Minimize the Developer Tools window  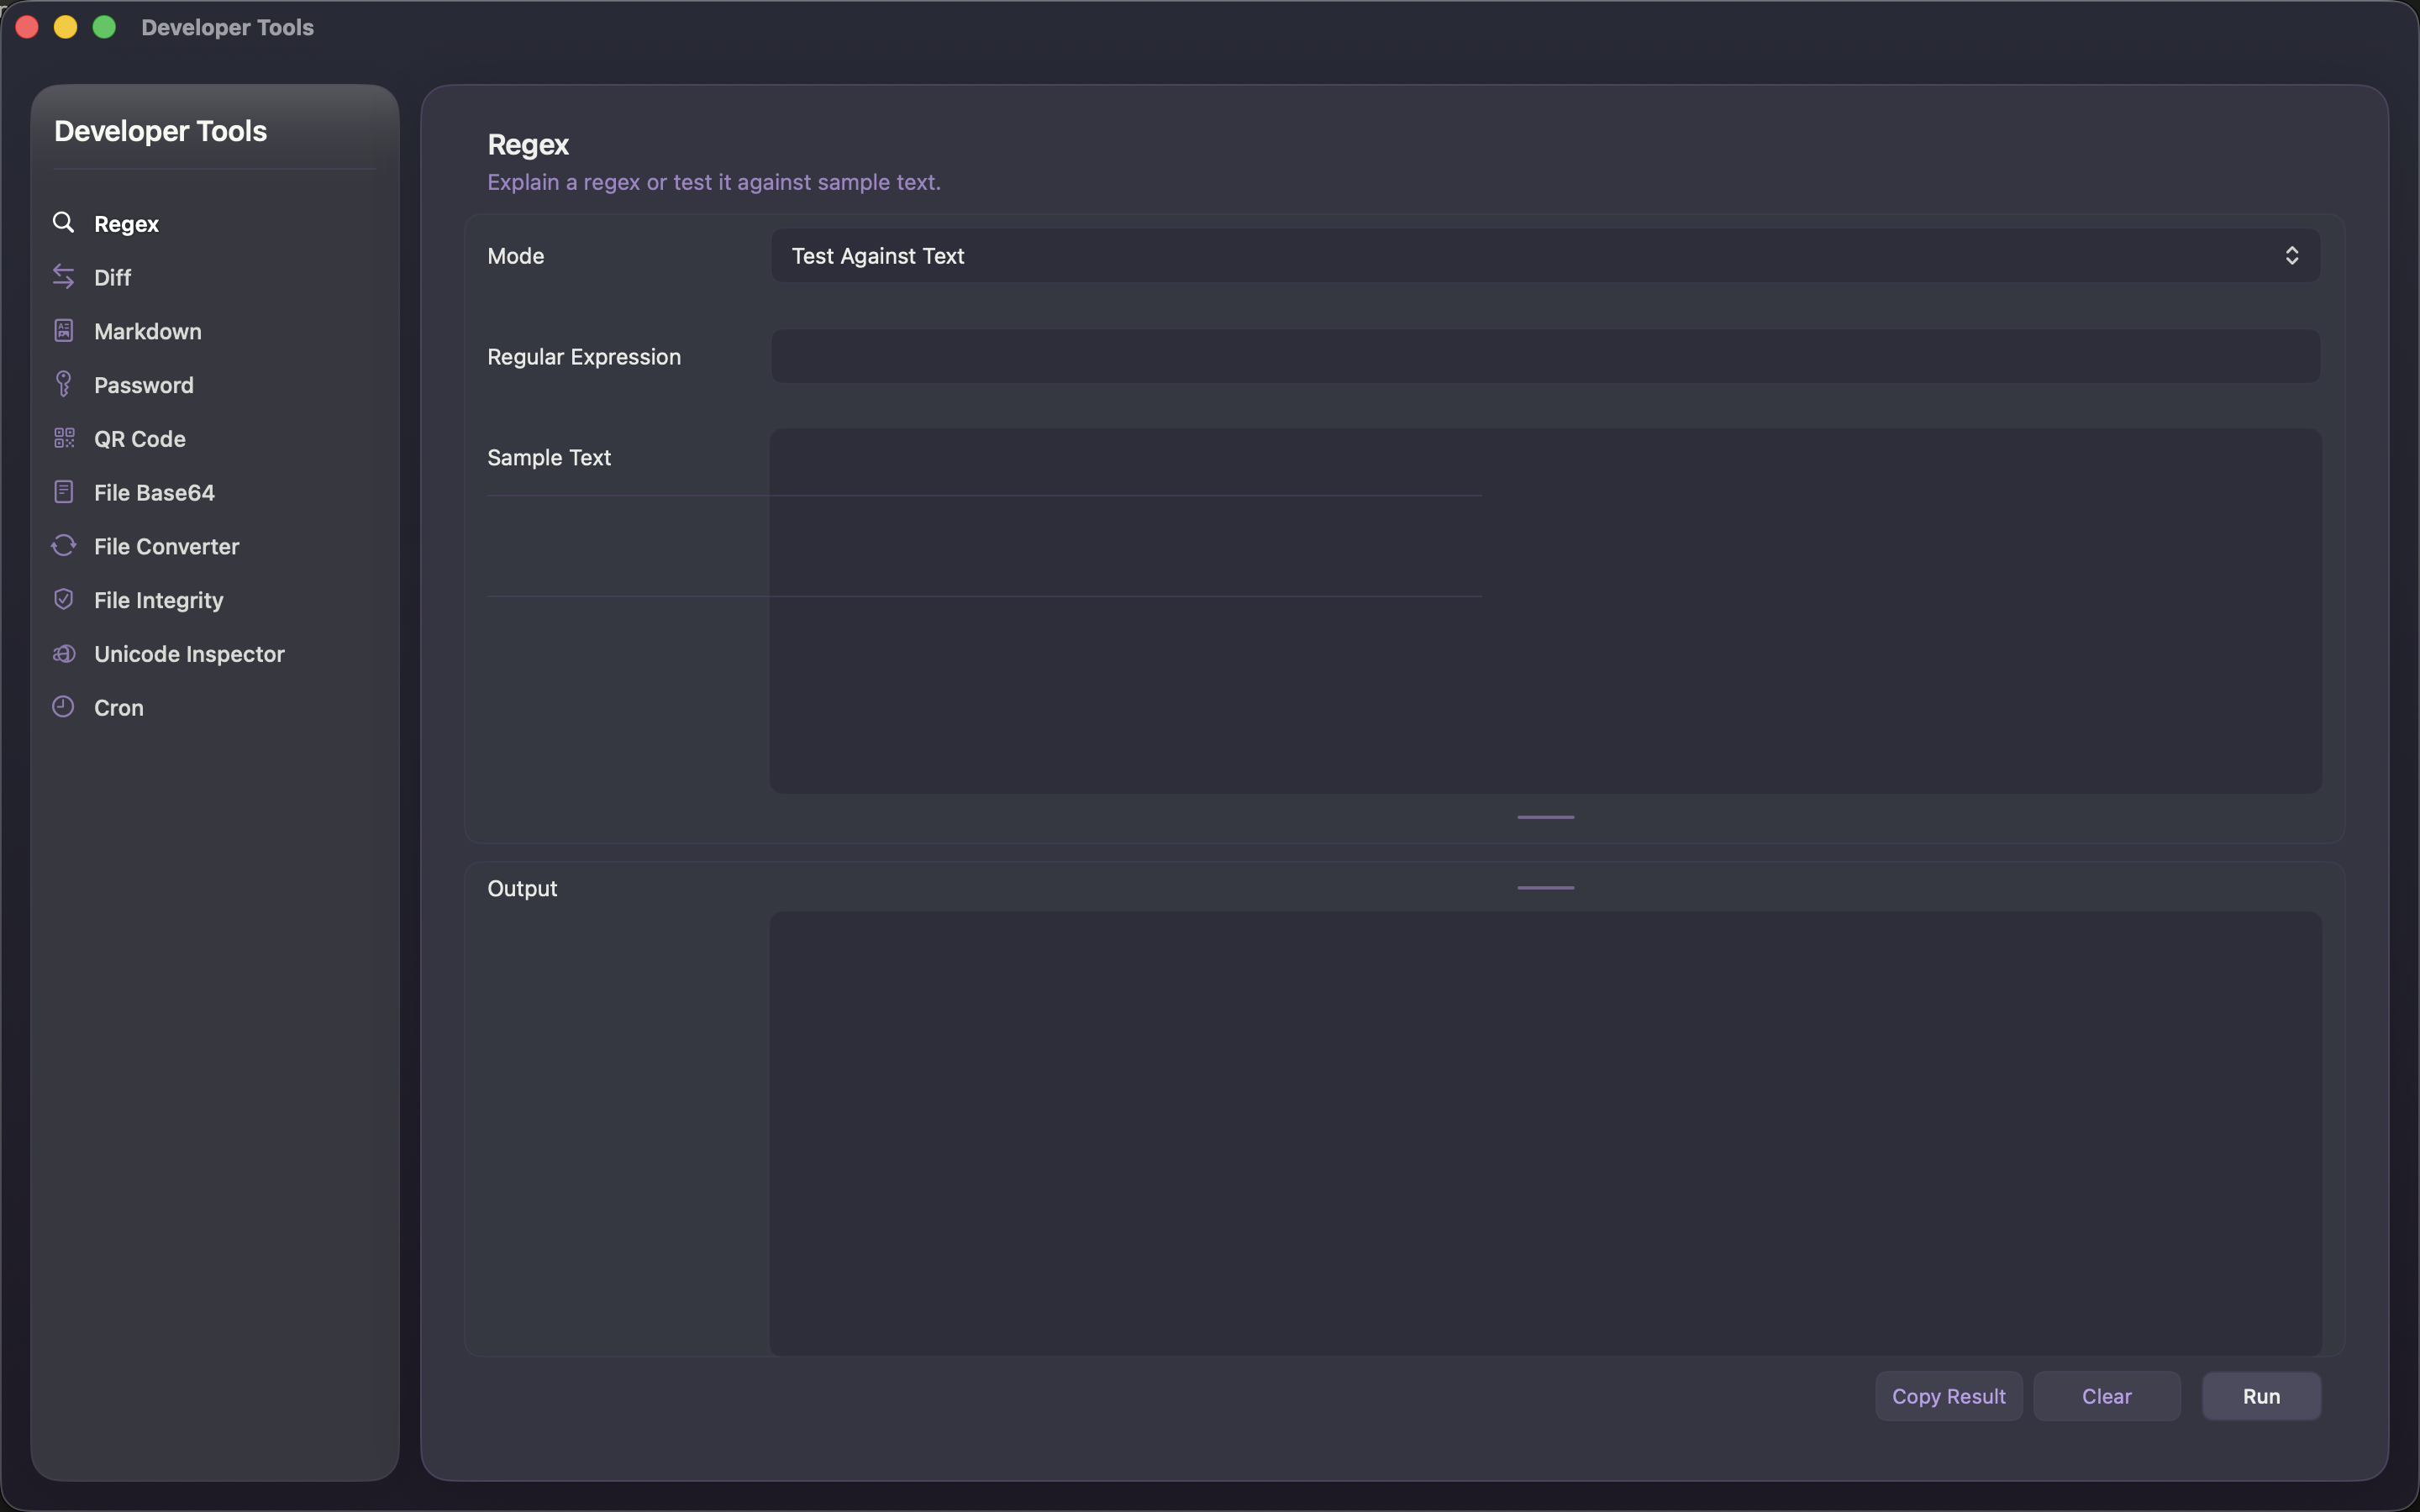click(x=66, y=27)
